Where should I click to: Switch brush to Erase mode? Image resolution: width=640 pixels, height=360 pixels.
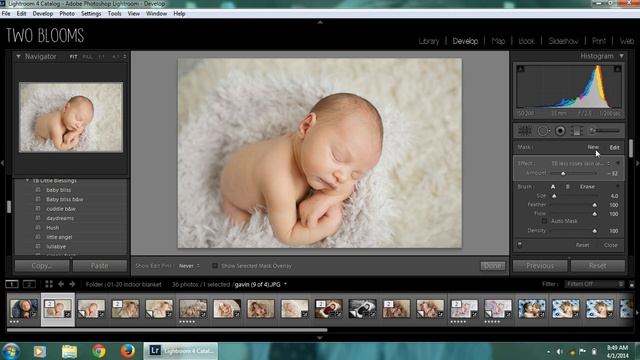coord(587,187)
